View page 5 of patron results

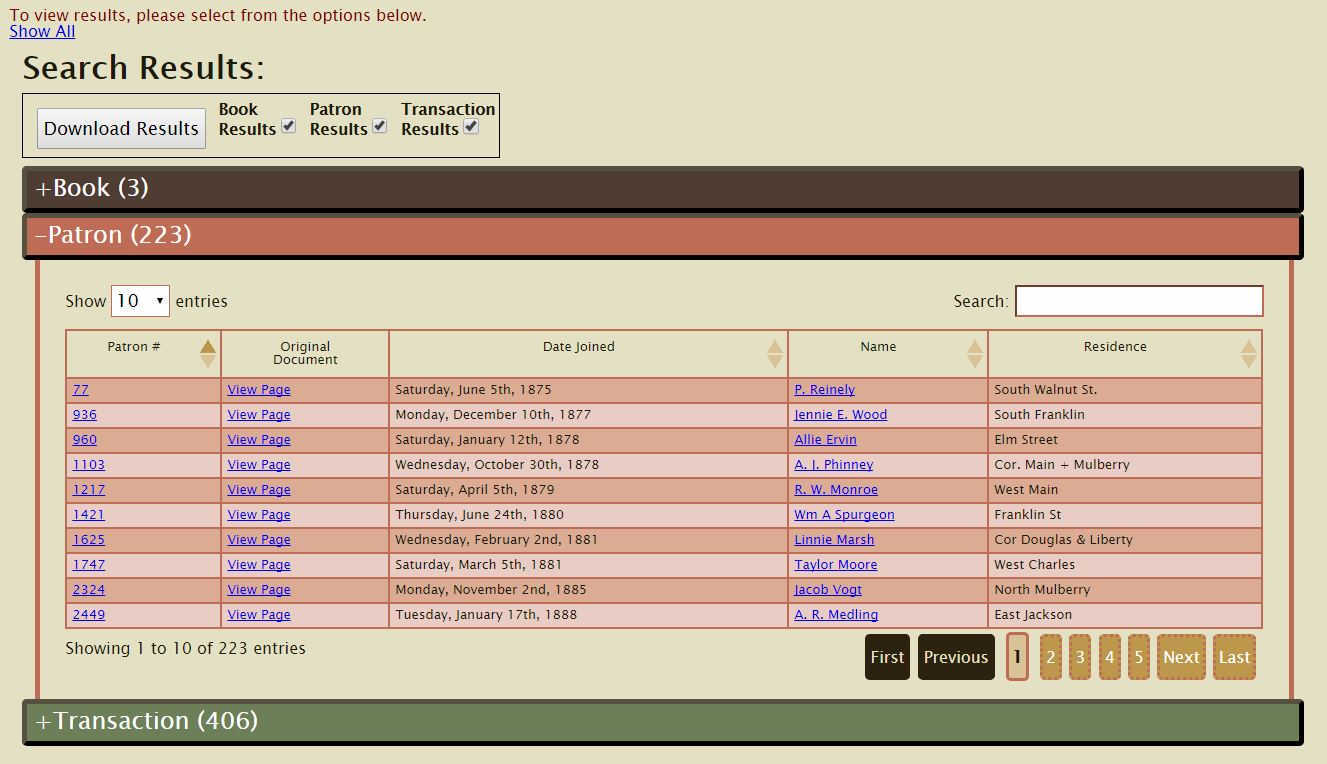tap(1138, 657)
